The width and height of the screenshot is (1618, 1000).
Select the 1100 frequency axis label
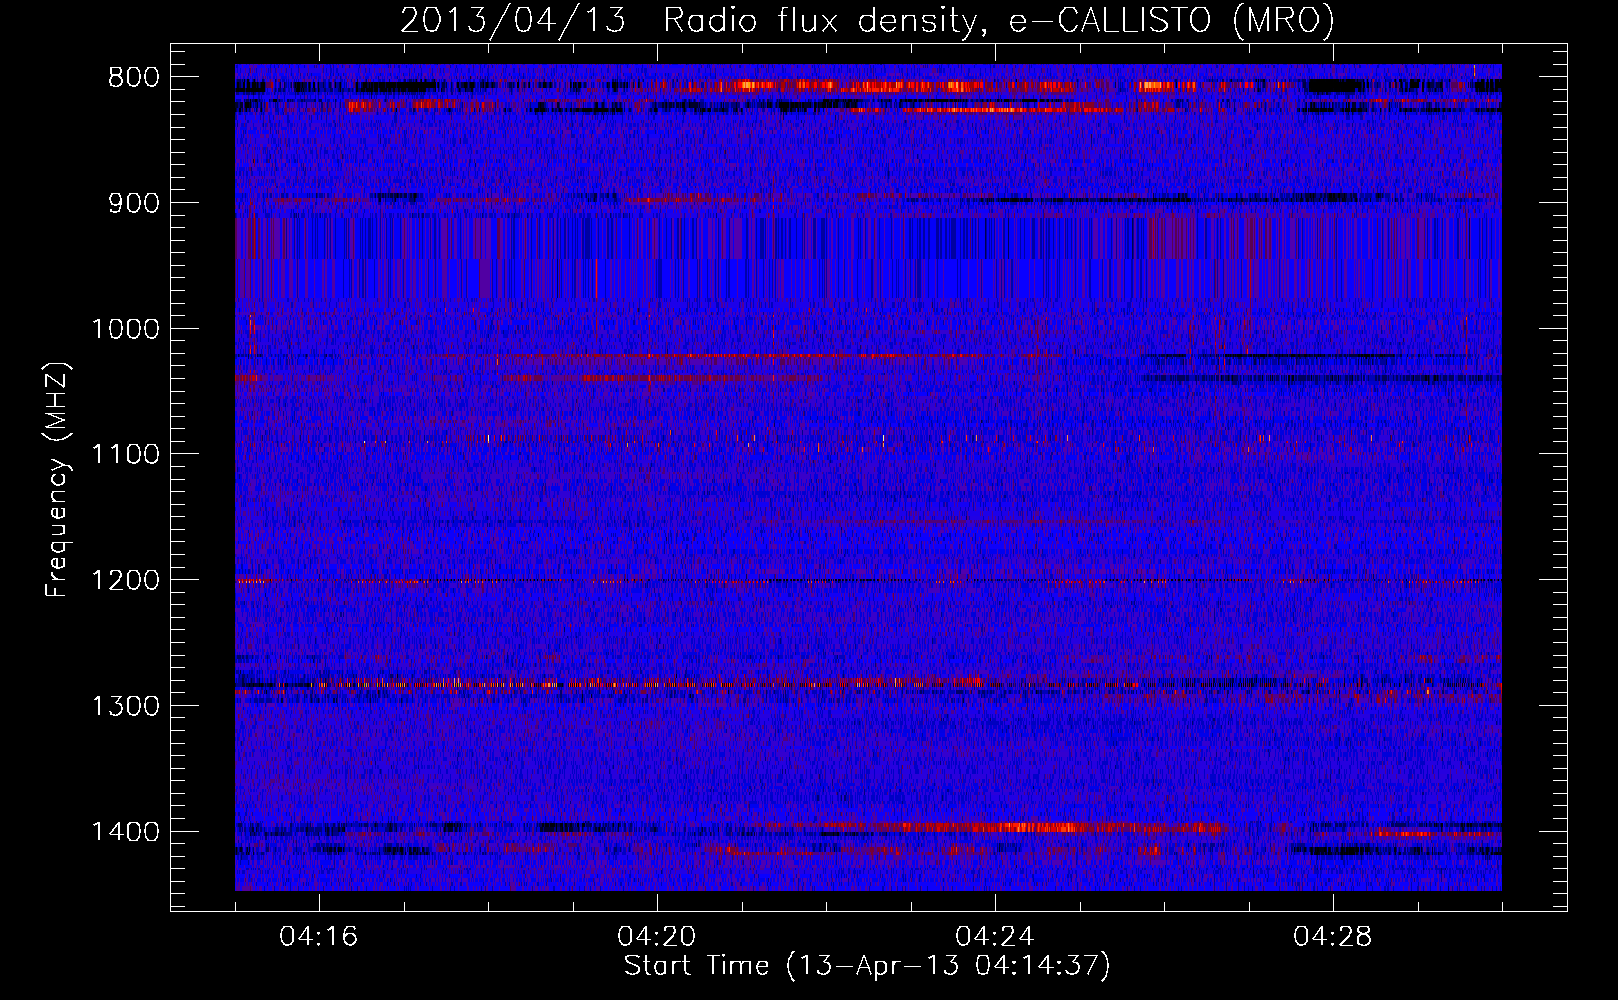(x=125, y=455)
